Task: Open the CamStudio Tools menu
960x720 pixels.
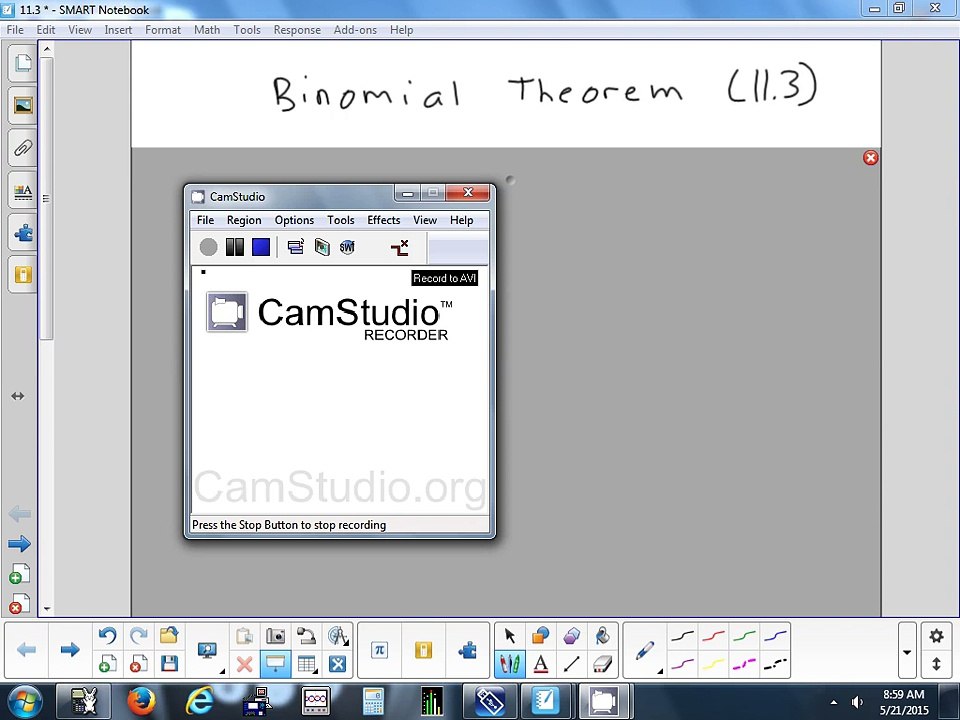Action: pyautogui.click(x=340, y=220)
